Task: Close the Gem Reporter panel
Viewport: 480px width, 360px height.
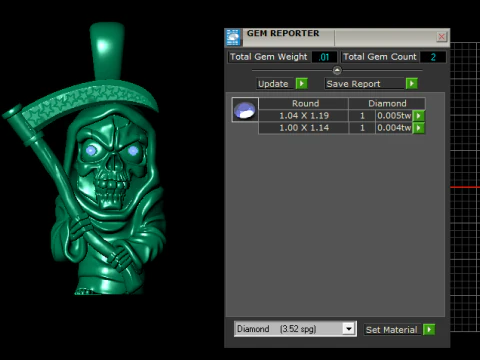Action: [x=441, y=36]
